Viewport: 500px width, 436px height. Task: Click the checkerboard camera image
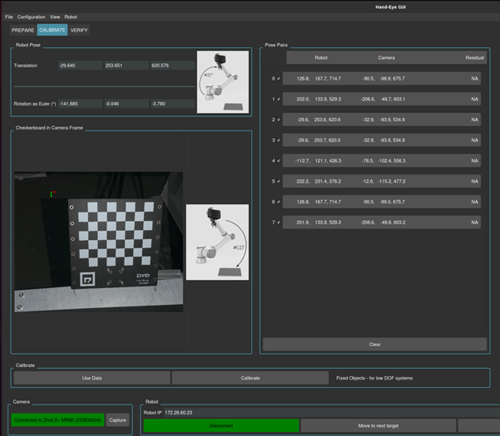[x=98, y=242]
